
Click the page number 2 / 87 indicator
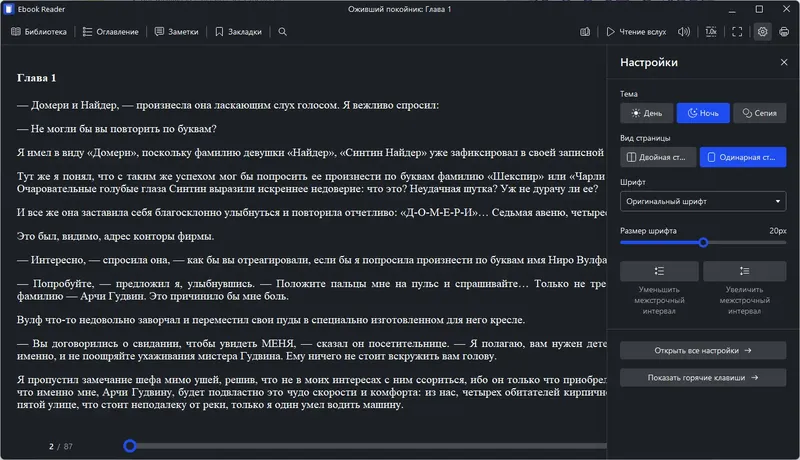tap(61, 447)
